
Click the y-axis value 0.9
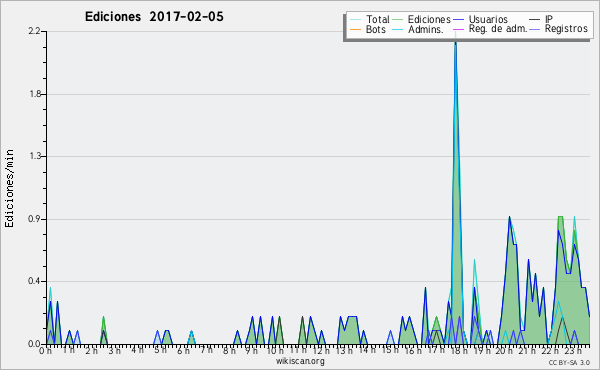(x=34, y=219)
